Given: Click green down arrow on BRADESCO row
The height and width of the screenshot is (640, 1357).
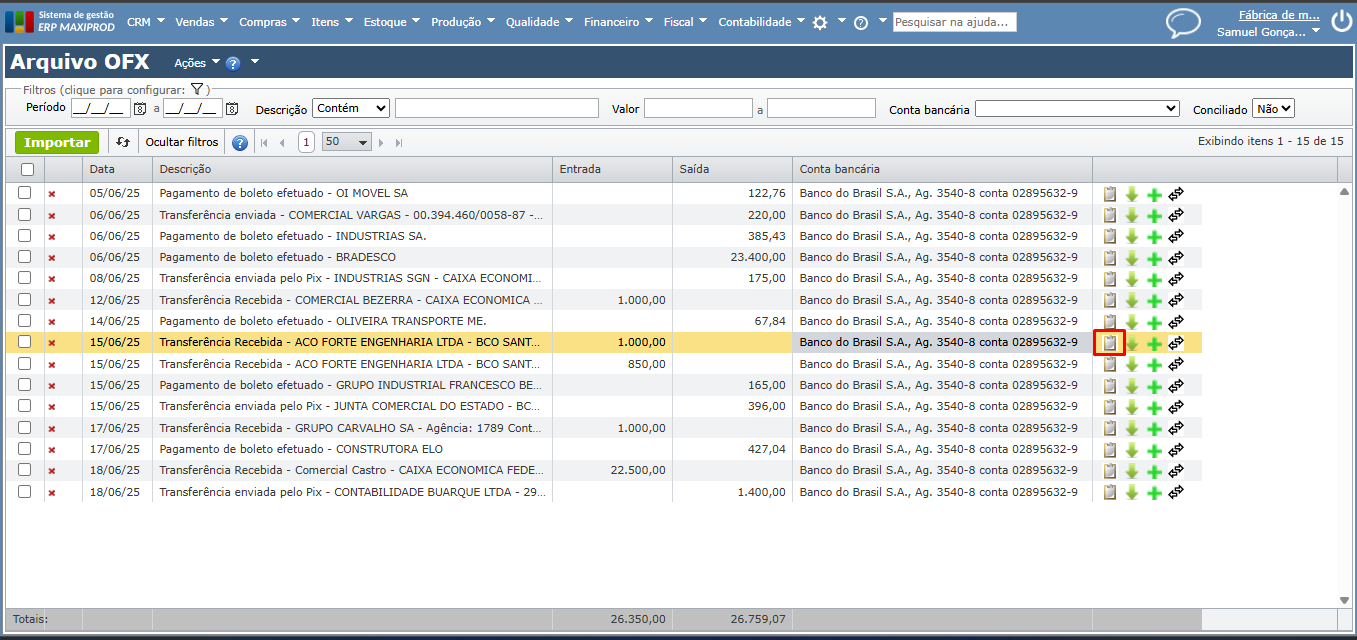Looking at the screenshot, I should (x=1132, y=258).
